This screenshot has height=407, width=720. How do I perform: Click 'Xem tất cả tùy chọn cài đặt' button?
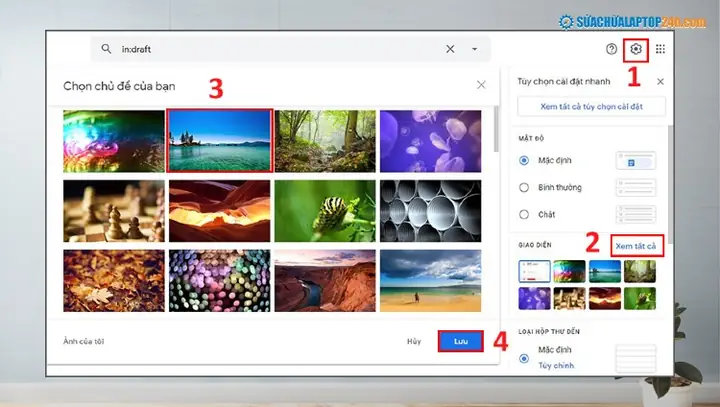[x=591, y=107]
